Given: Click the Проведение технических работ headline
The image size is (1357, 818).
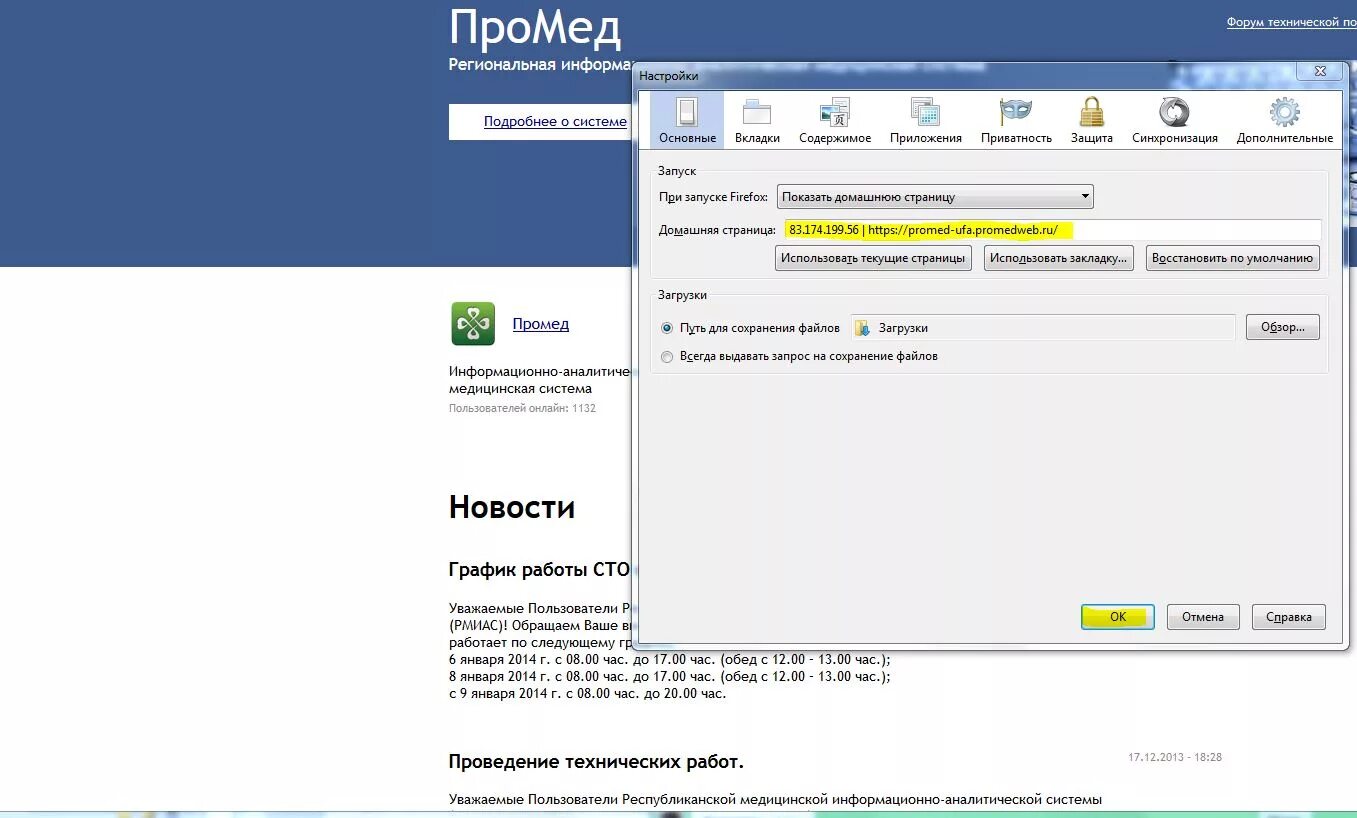Looking at the screenshot, I should point(596,762).
